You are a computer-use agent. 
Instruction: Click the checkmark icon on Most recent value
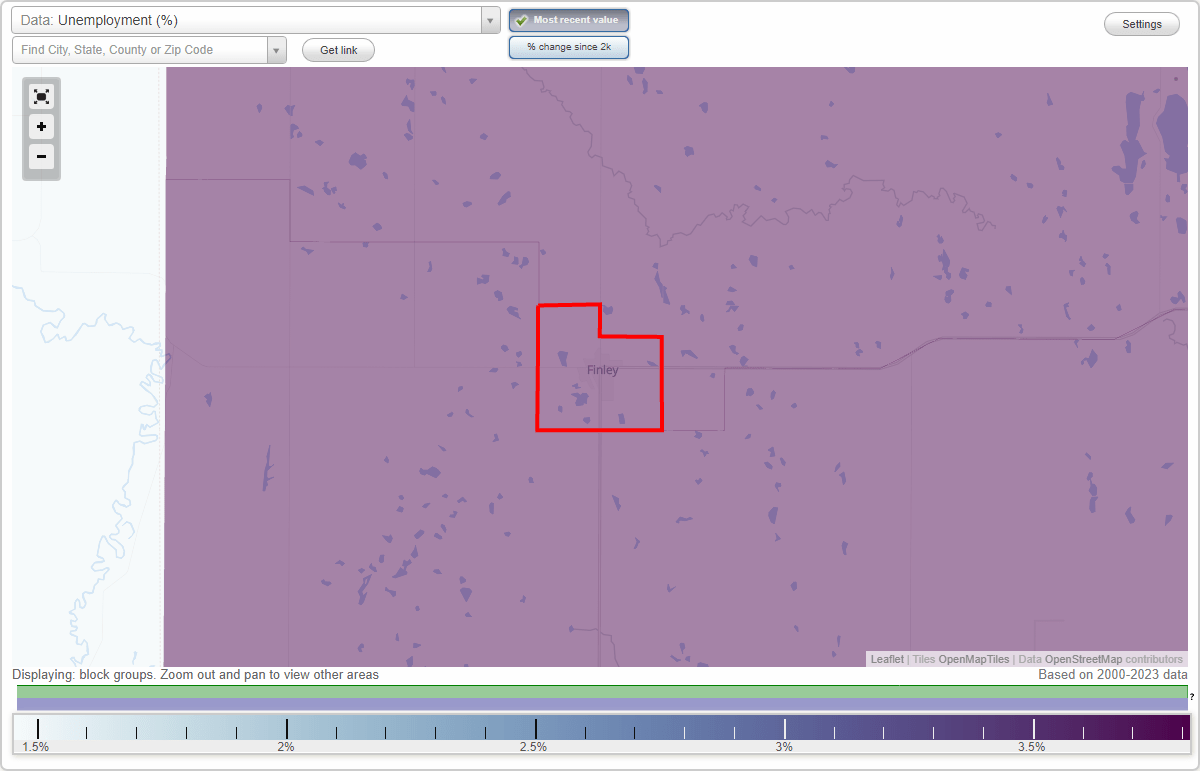(521, 19)
